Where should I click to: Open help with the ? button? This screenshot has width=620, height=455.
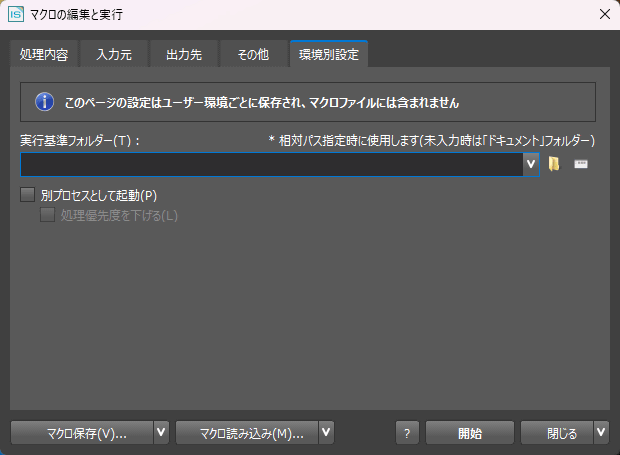coord(407,432)
